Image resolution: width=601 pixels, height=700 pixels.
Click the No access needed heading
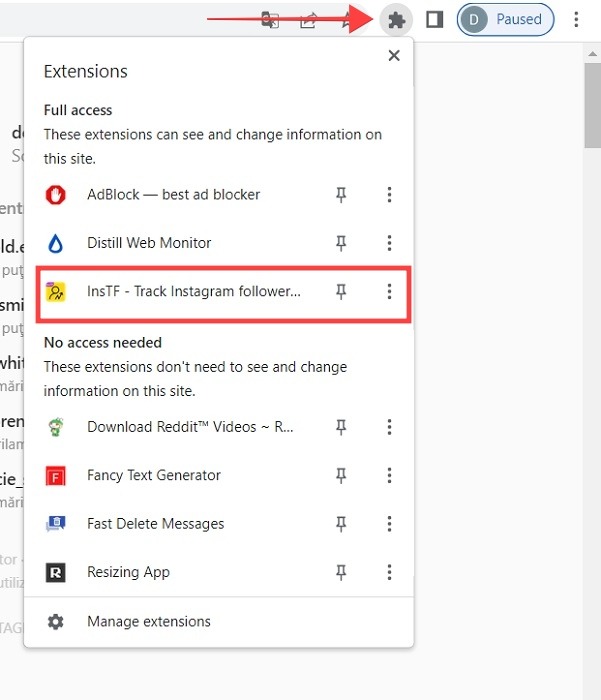(103, 343)
